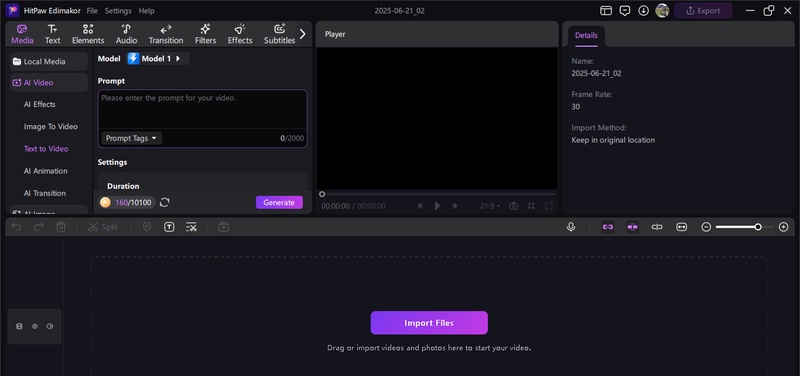This screenshot has height=376, width=800.
Task: Open the user profile avatar
Action: point(662,11)
